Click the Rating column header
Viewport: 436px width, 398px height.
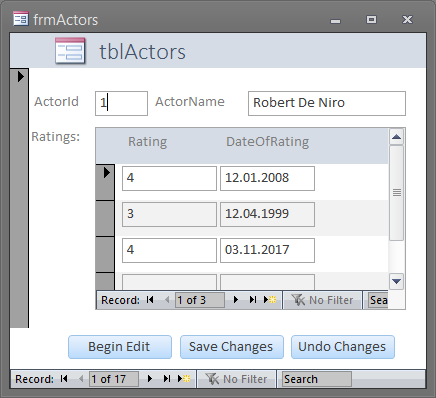[147, 142]
